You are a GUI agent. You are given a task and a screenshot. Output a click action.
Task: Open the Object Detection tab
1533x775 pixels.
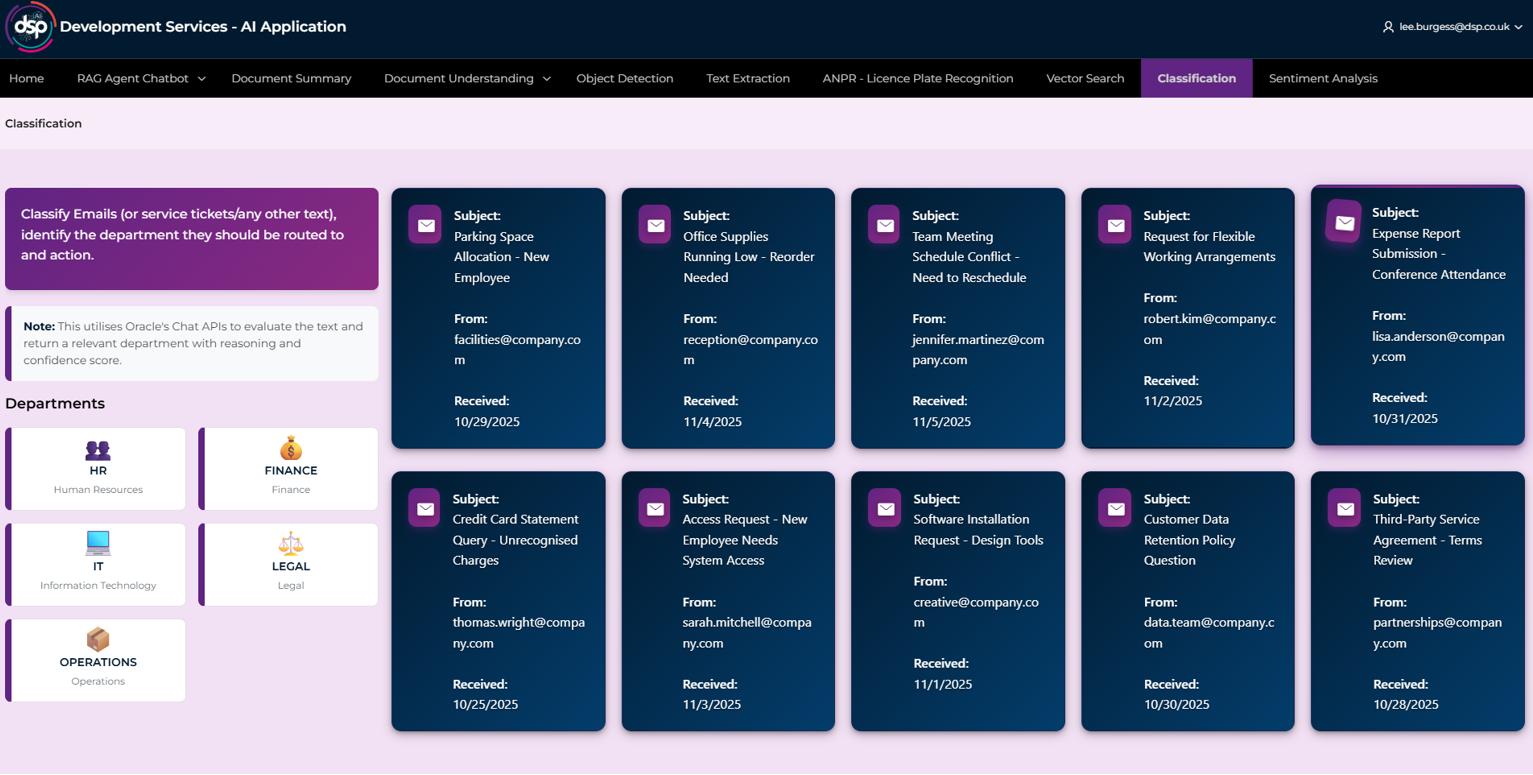[624, 77]
